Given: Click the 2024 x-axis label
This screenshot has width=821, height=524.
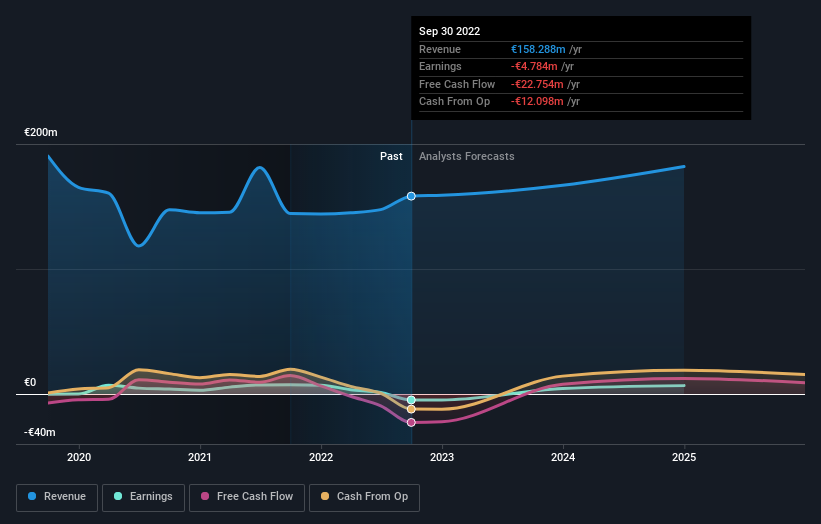Looking at the screenshot, I should [x=563, y=457].
